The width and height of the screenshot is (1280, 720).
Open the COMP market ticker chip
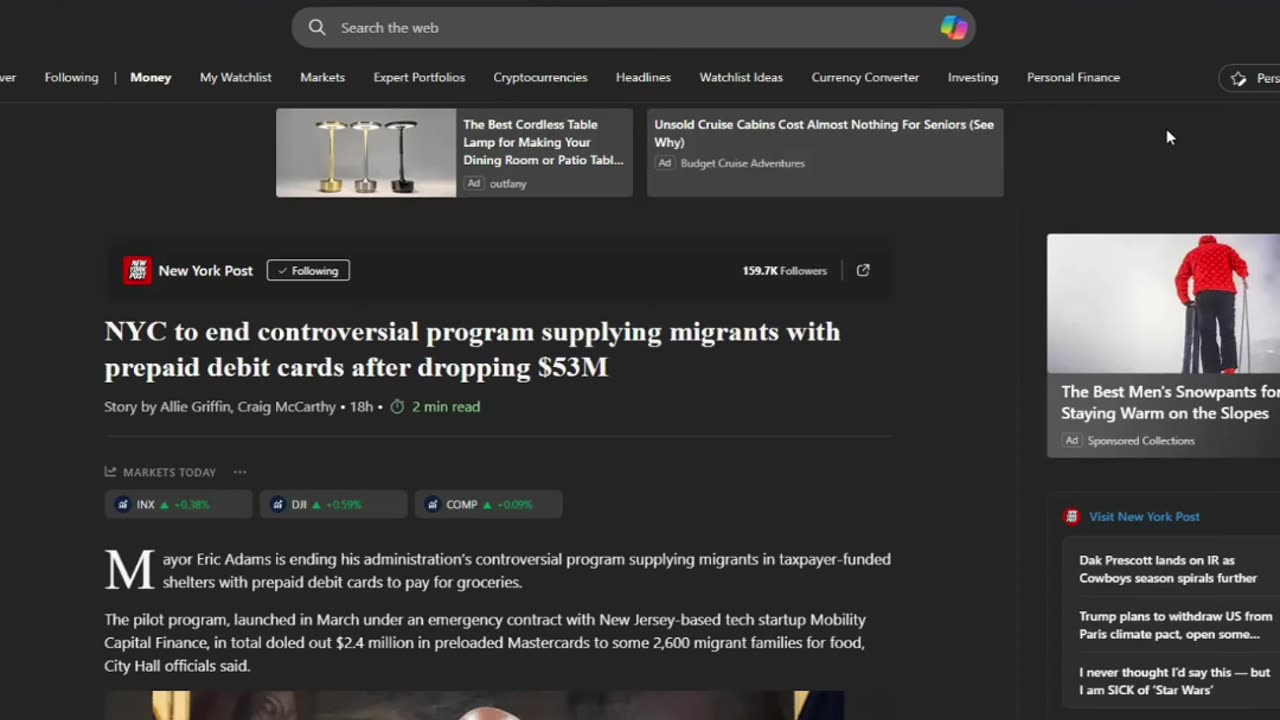[x=488, y=505]
